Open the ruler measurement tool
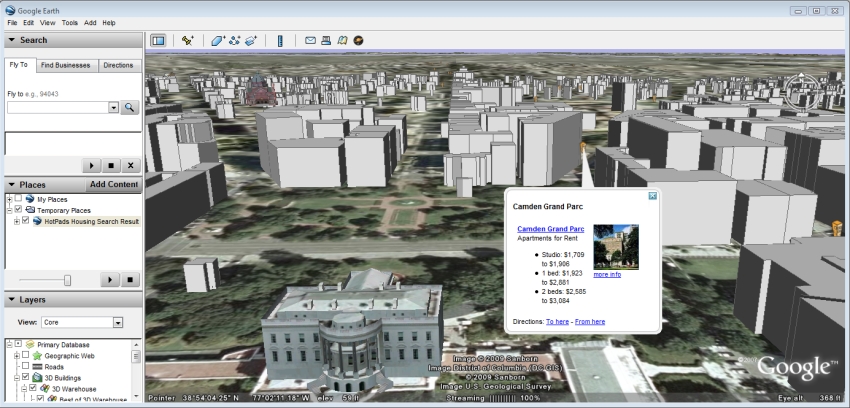The height and width of the screenshot is (408, 850). [x=280, y=40]
